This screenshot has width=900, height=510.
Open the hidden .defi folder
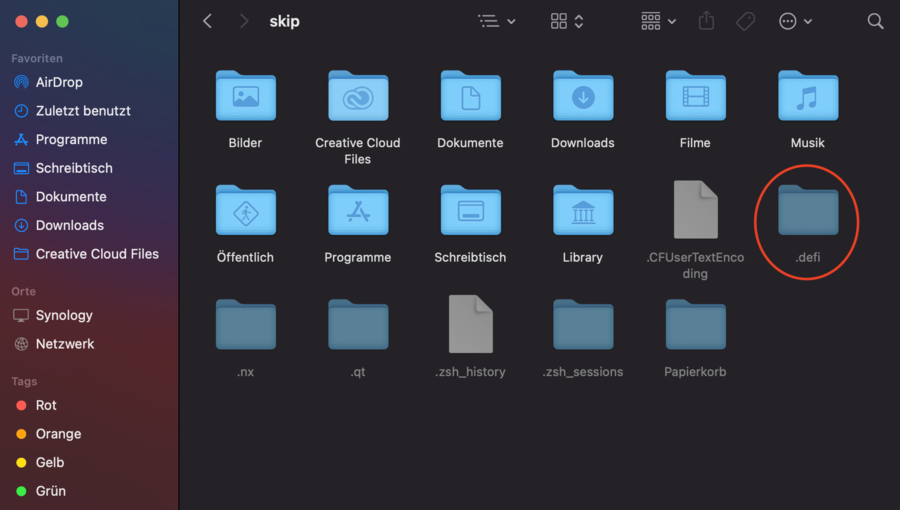807,212
